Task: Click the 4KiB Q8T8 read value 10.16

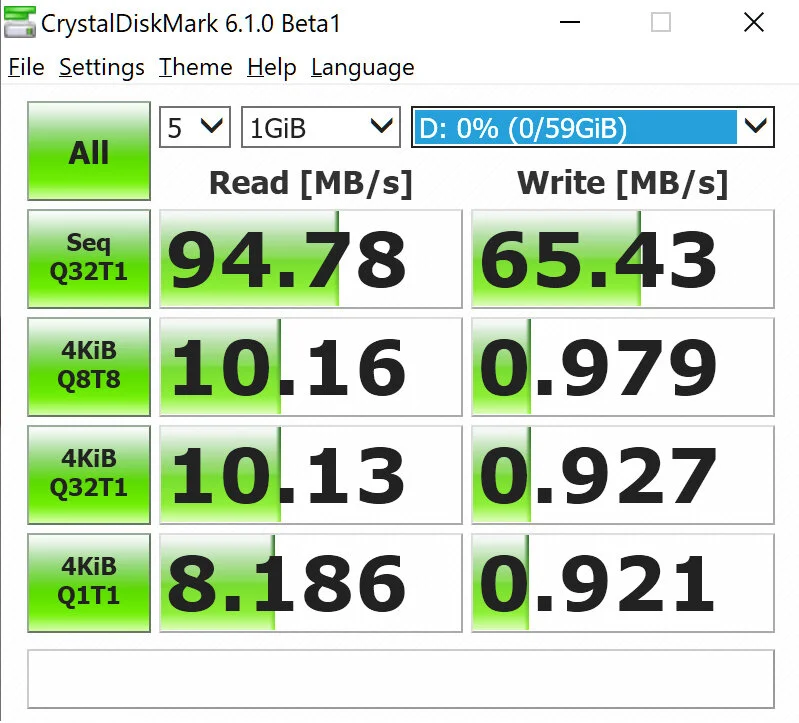Action: click(311, 366)
